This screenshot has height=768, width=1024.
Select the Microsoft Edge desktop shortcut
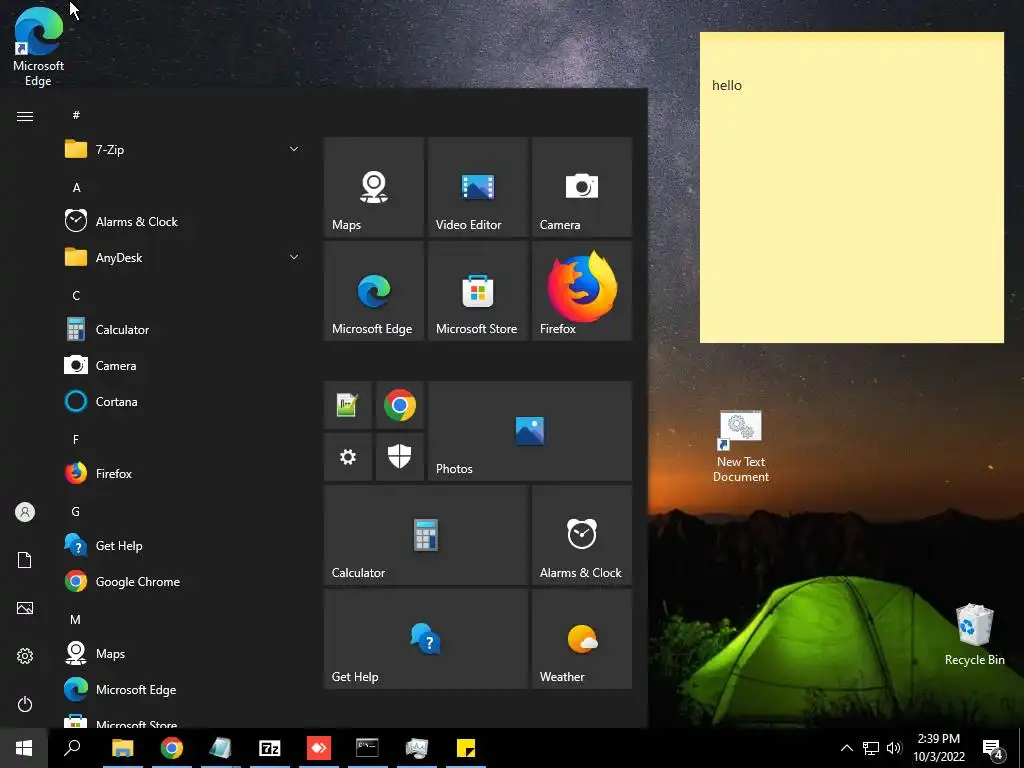coord(39,47)
